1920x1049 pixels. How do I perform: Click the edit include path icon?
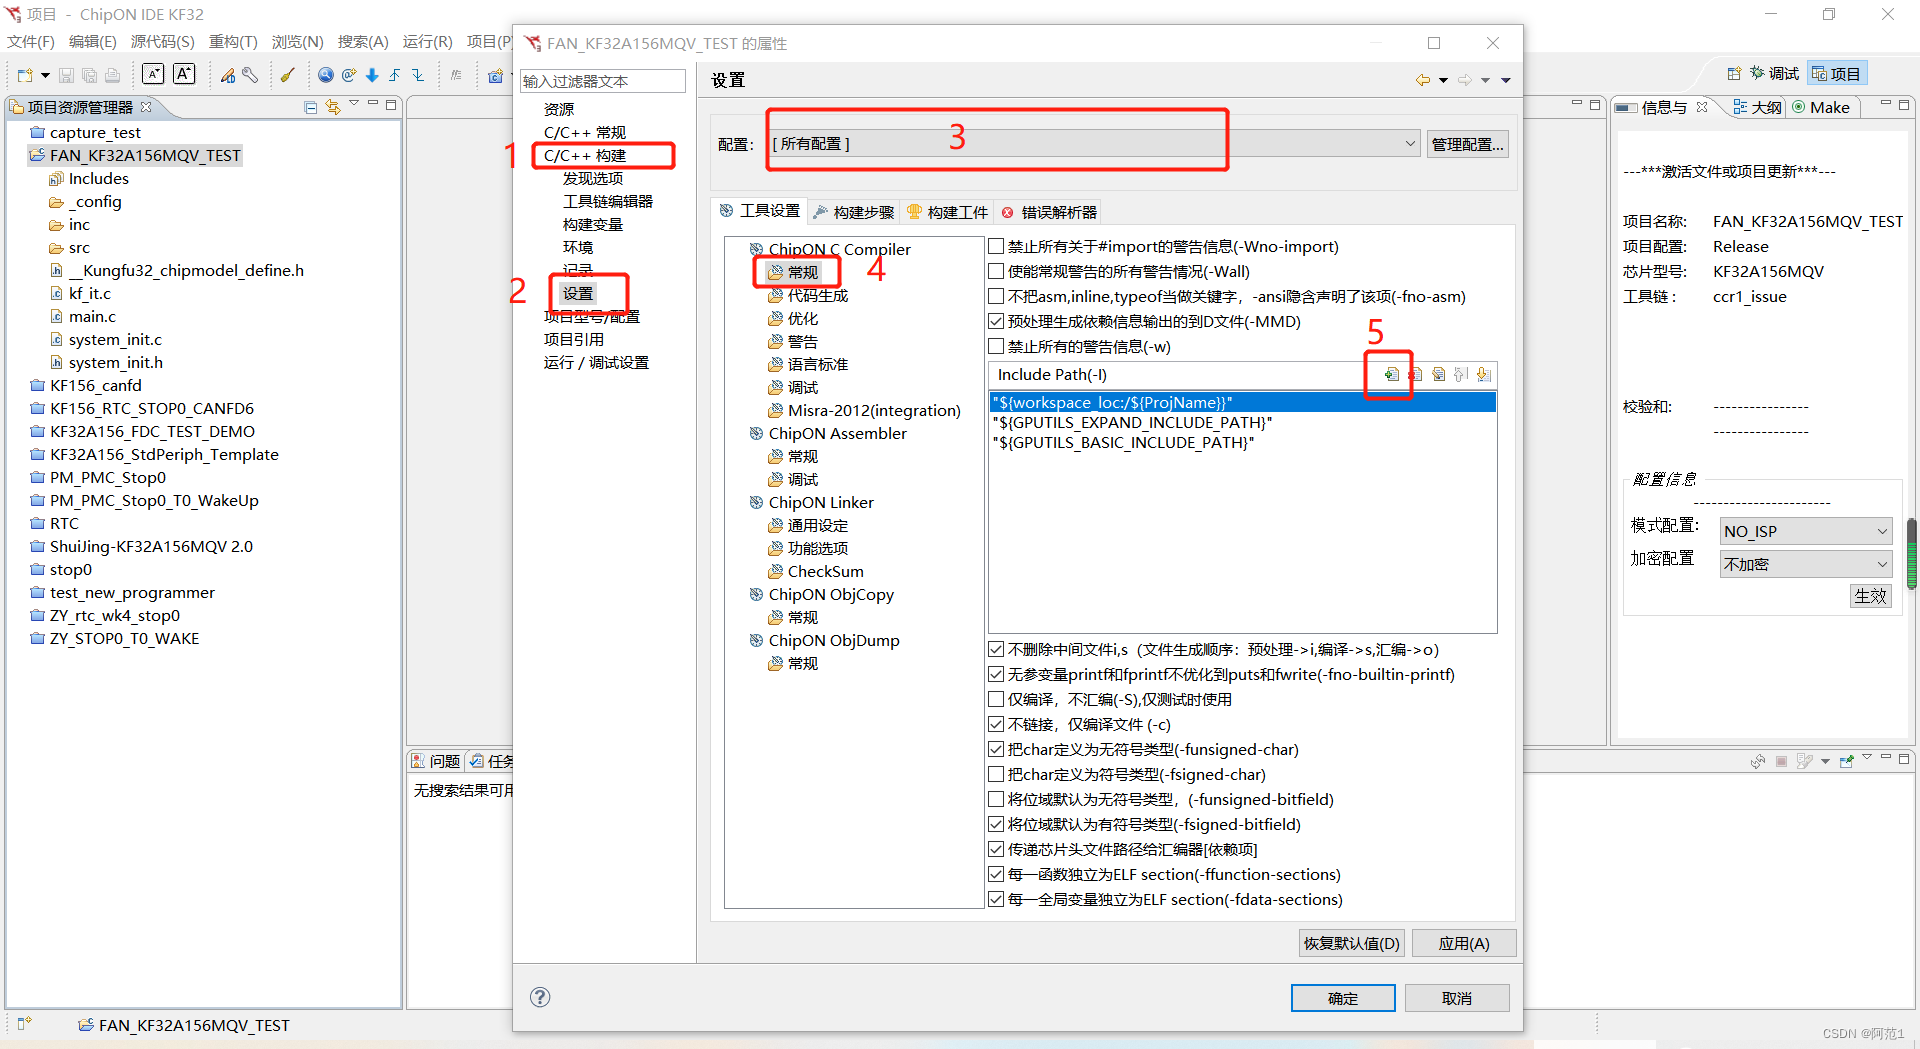tap(1438, 374)
